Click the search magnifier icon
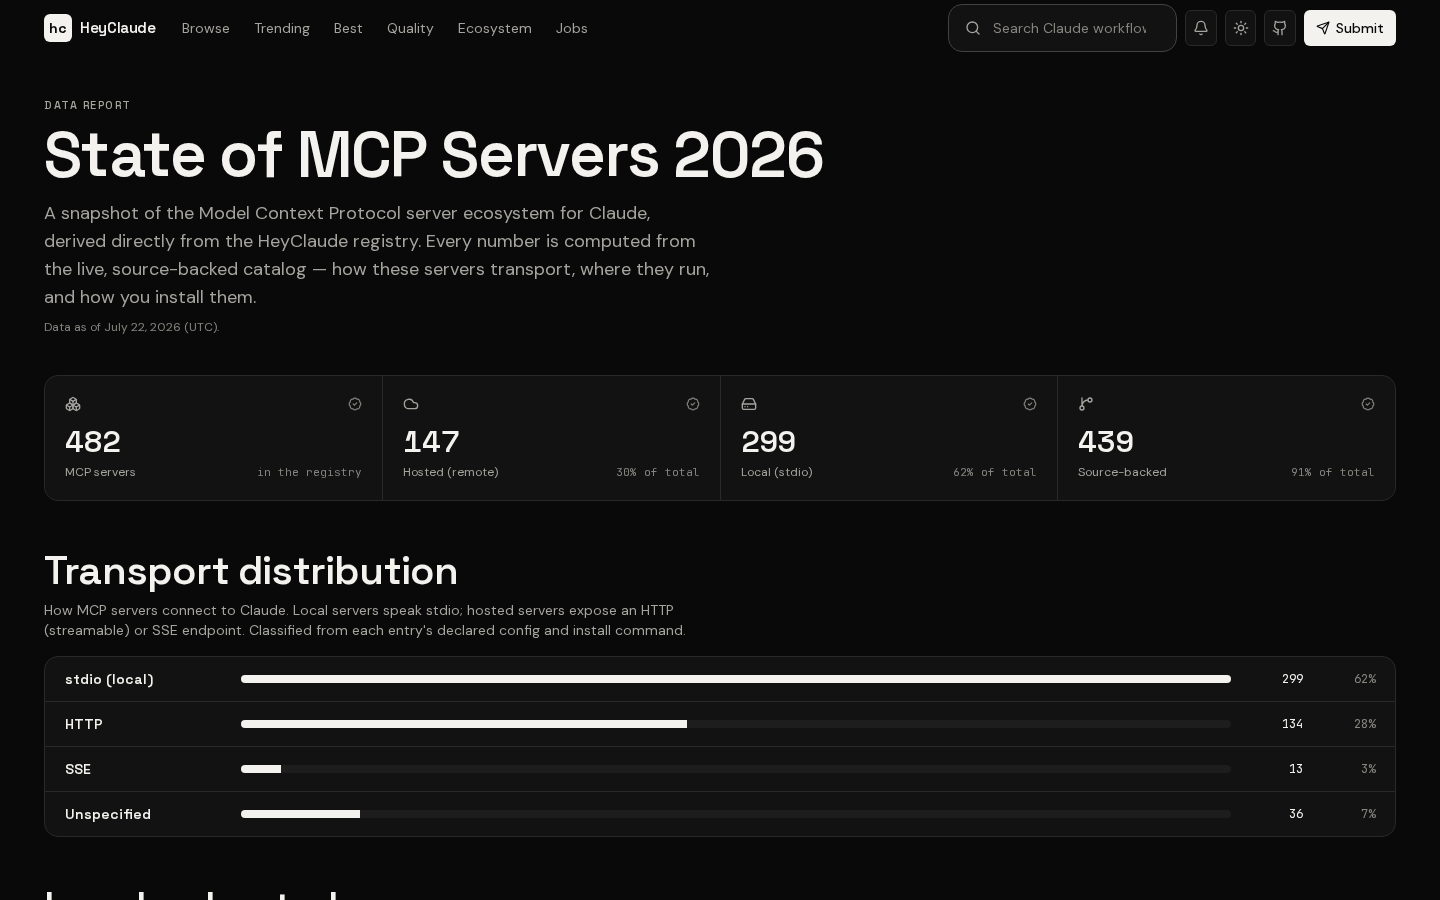The height and width of the screenshot is (900, 1440). [973, 28]
